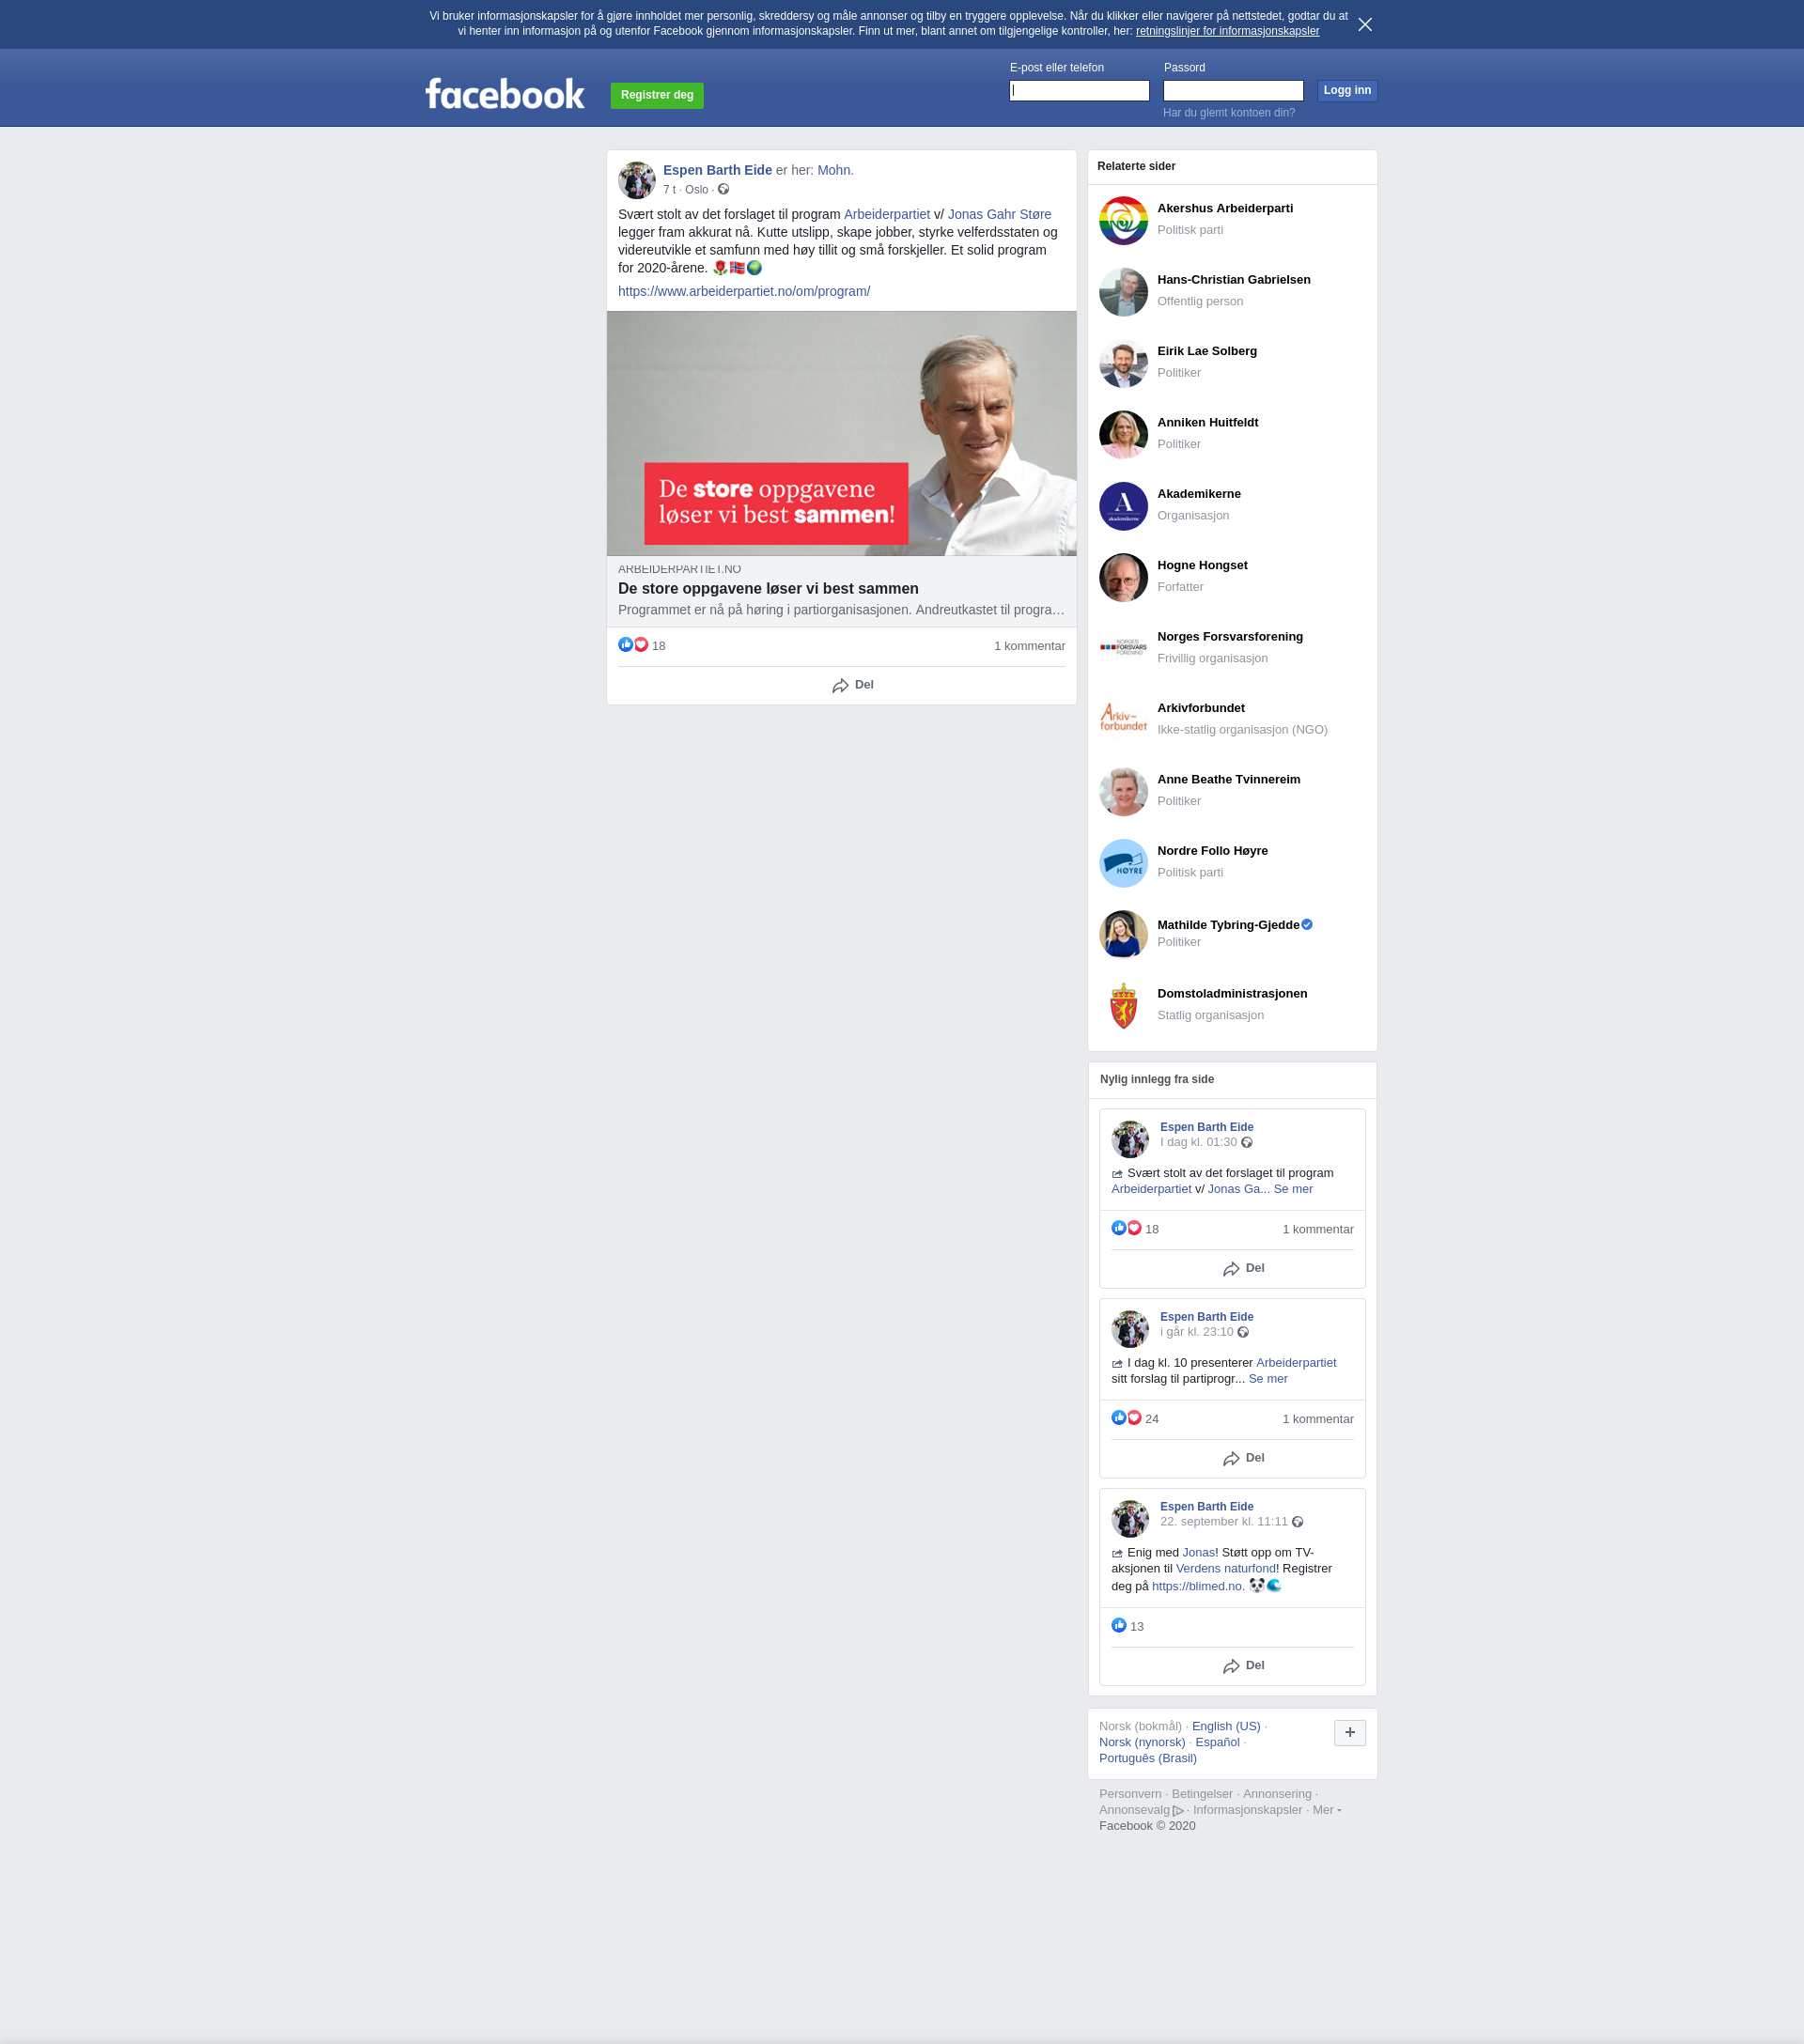The width and height of the screenshot is (1804, 2044).
Task: Open the Akademikerne logo icon
Action: click(1123, 506)
